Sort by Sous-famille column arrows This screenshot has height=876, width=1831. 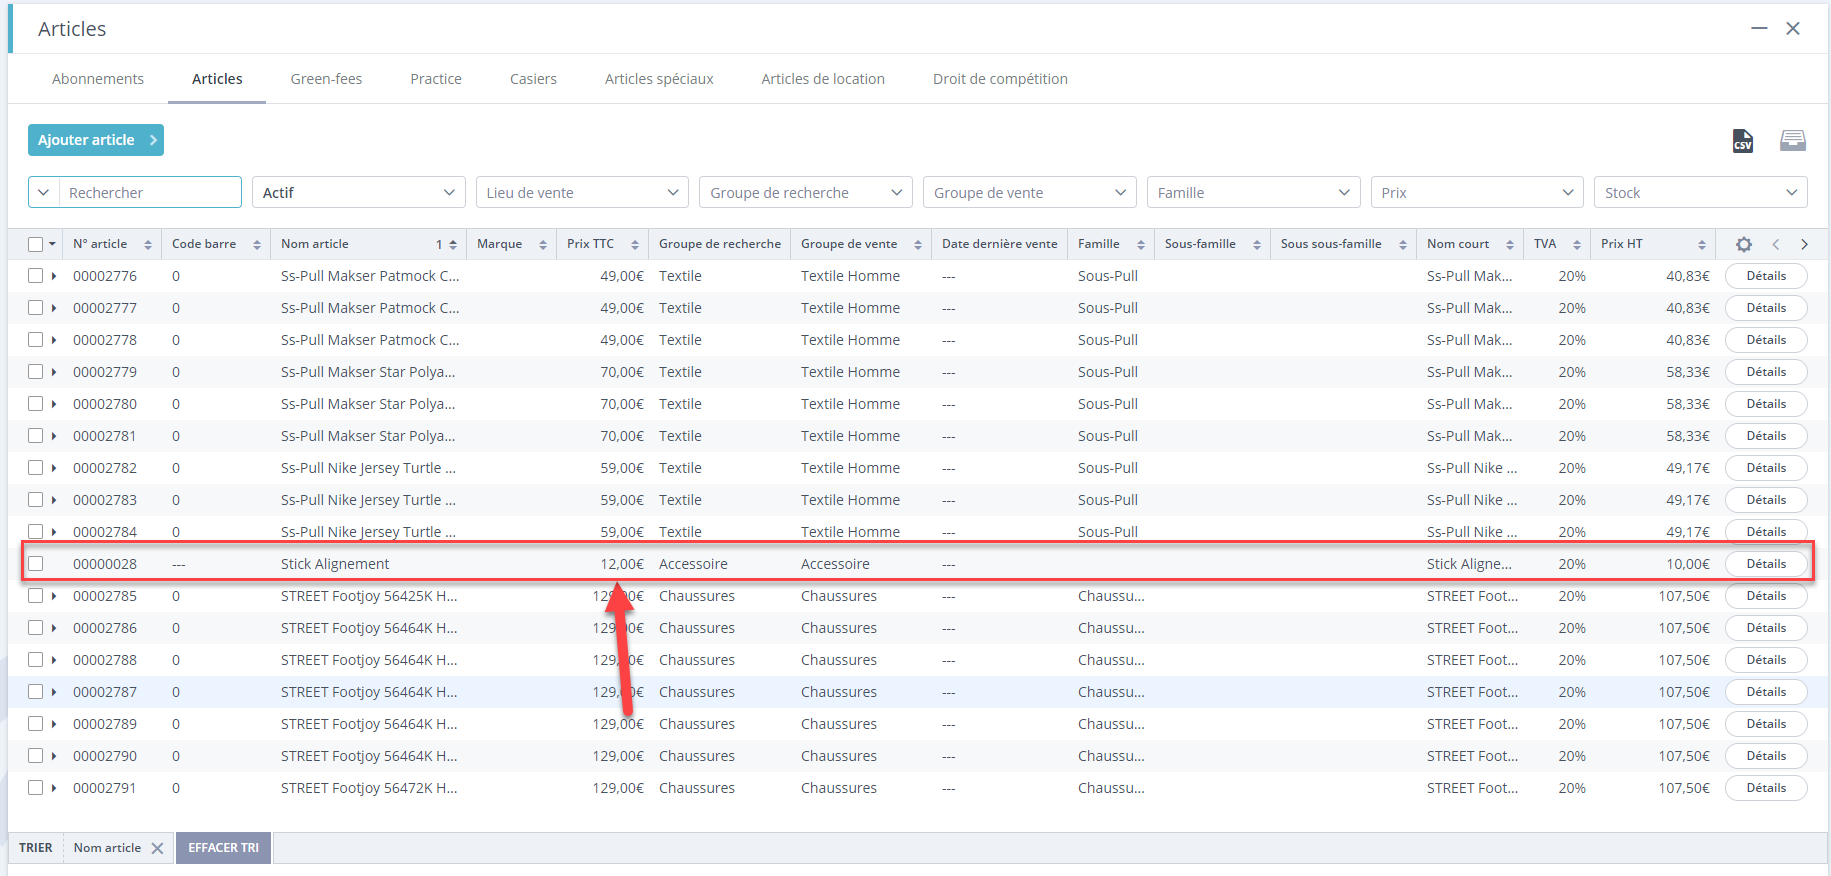tap(1257, 245)
